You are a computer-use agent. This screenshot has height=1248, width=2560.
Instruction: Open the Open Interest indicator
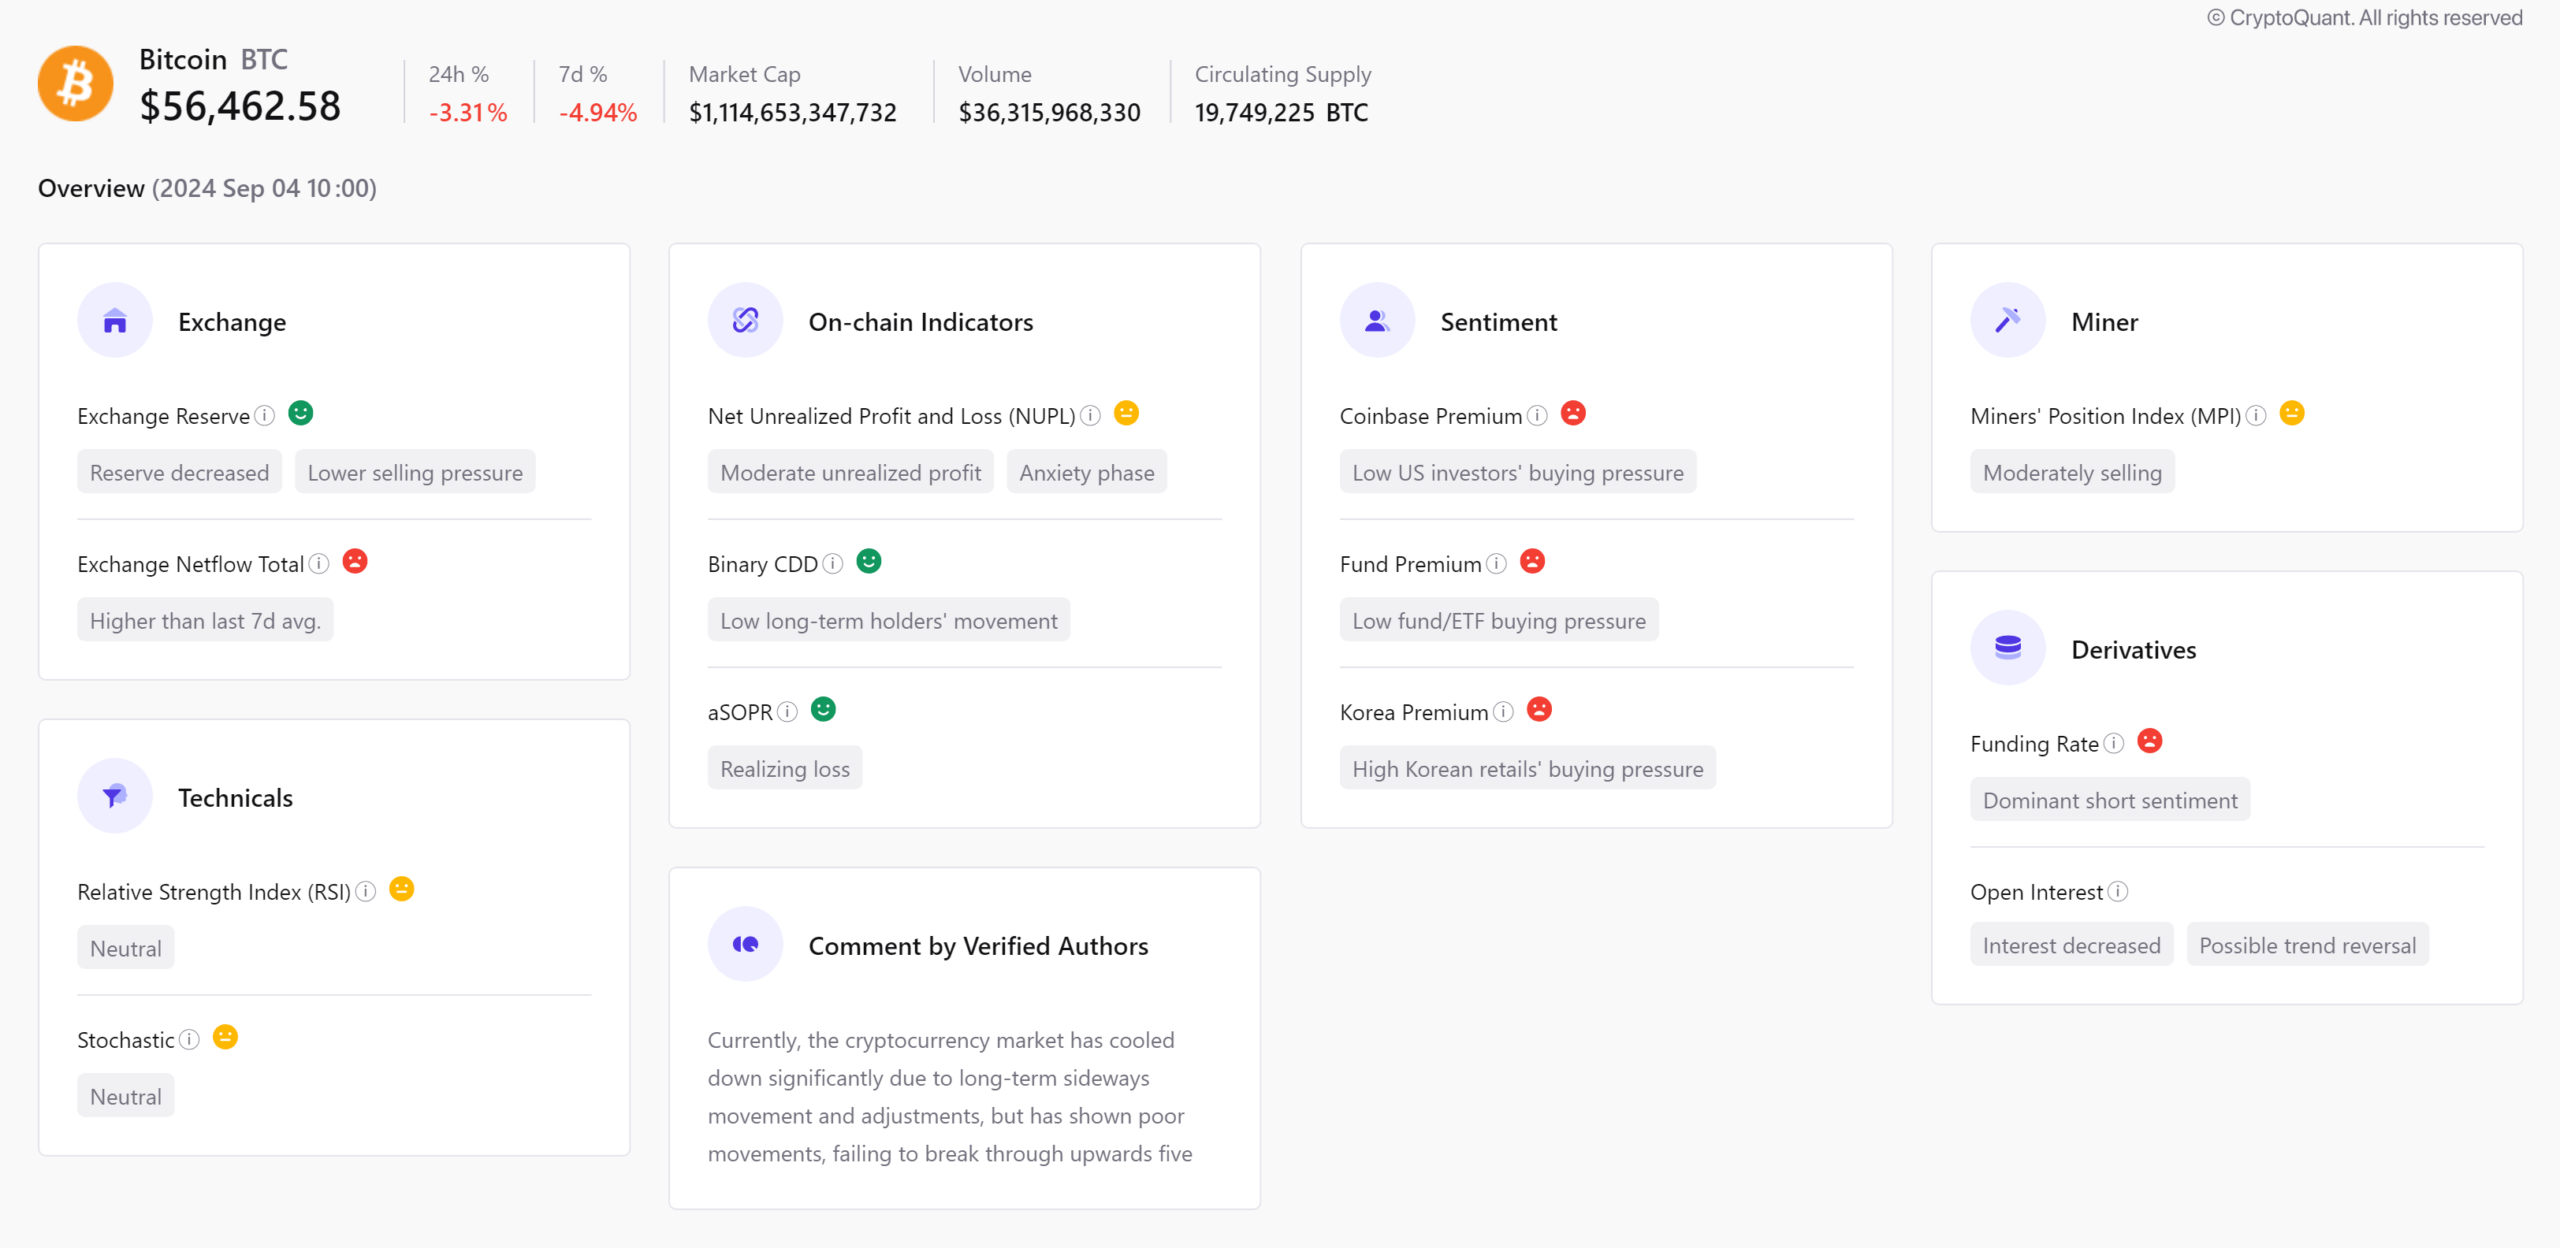coord(2036,892)
